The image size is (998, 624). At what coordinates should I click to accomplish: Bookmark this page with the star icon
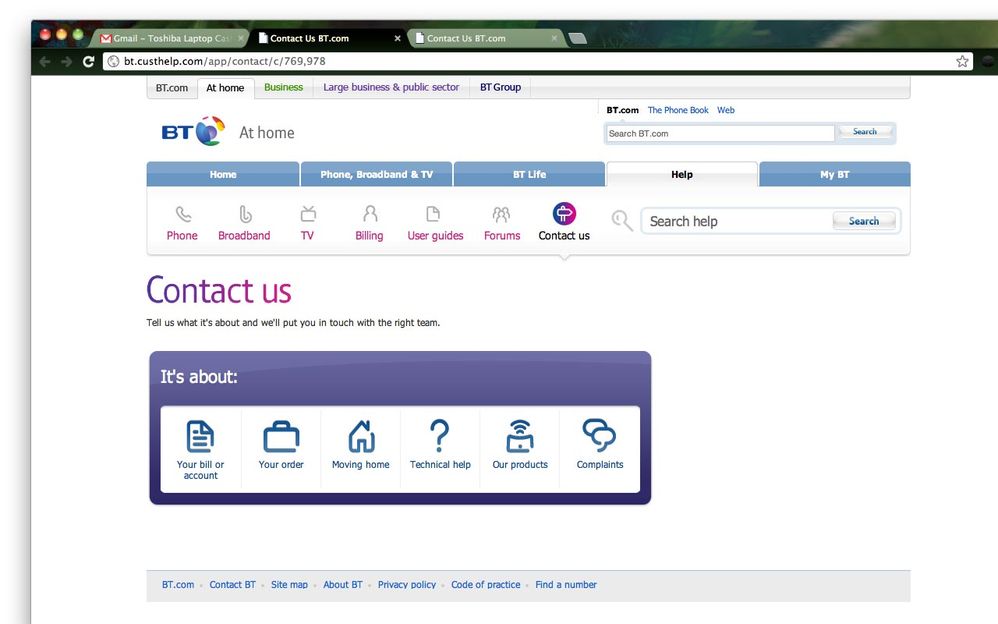962,61
